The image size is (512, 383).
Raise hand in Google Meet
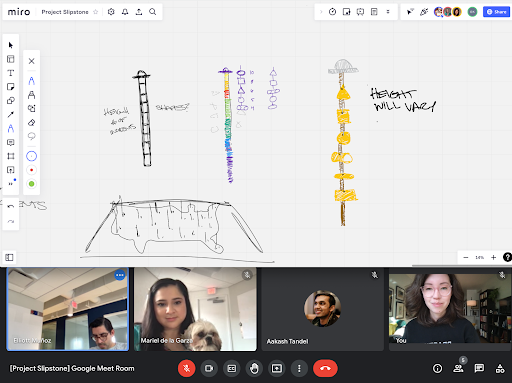[254, 368]
